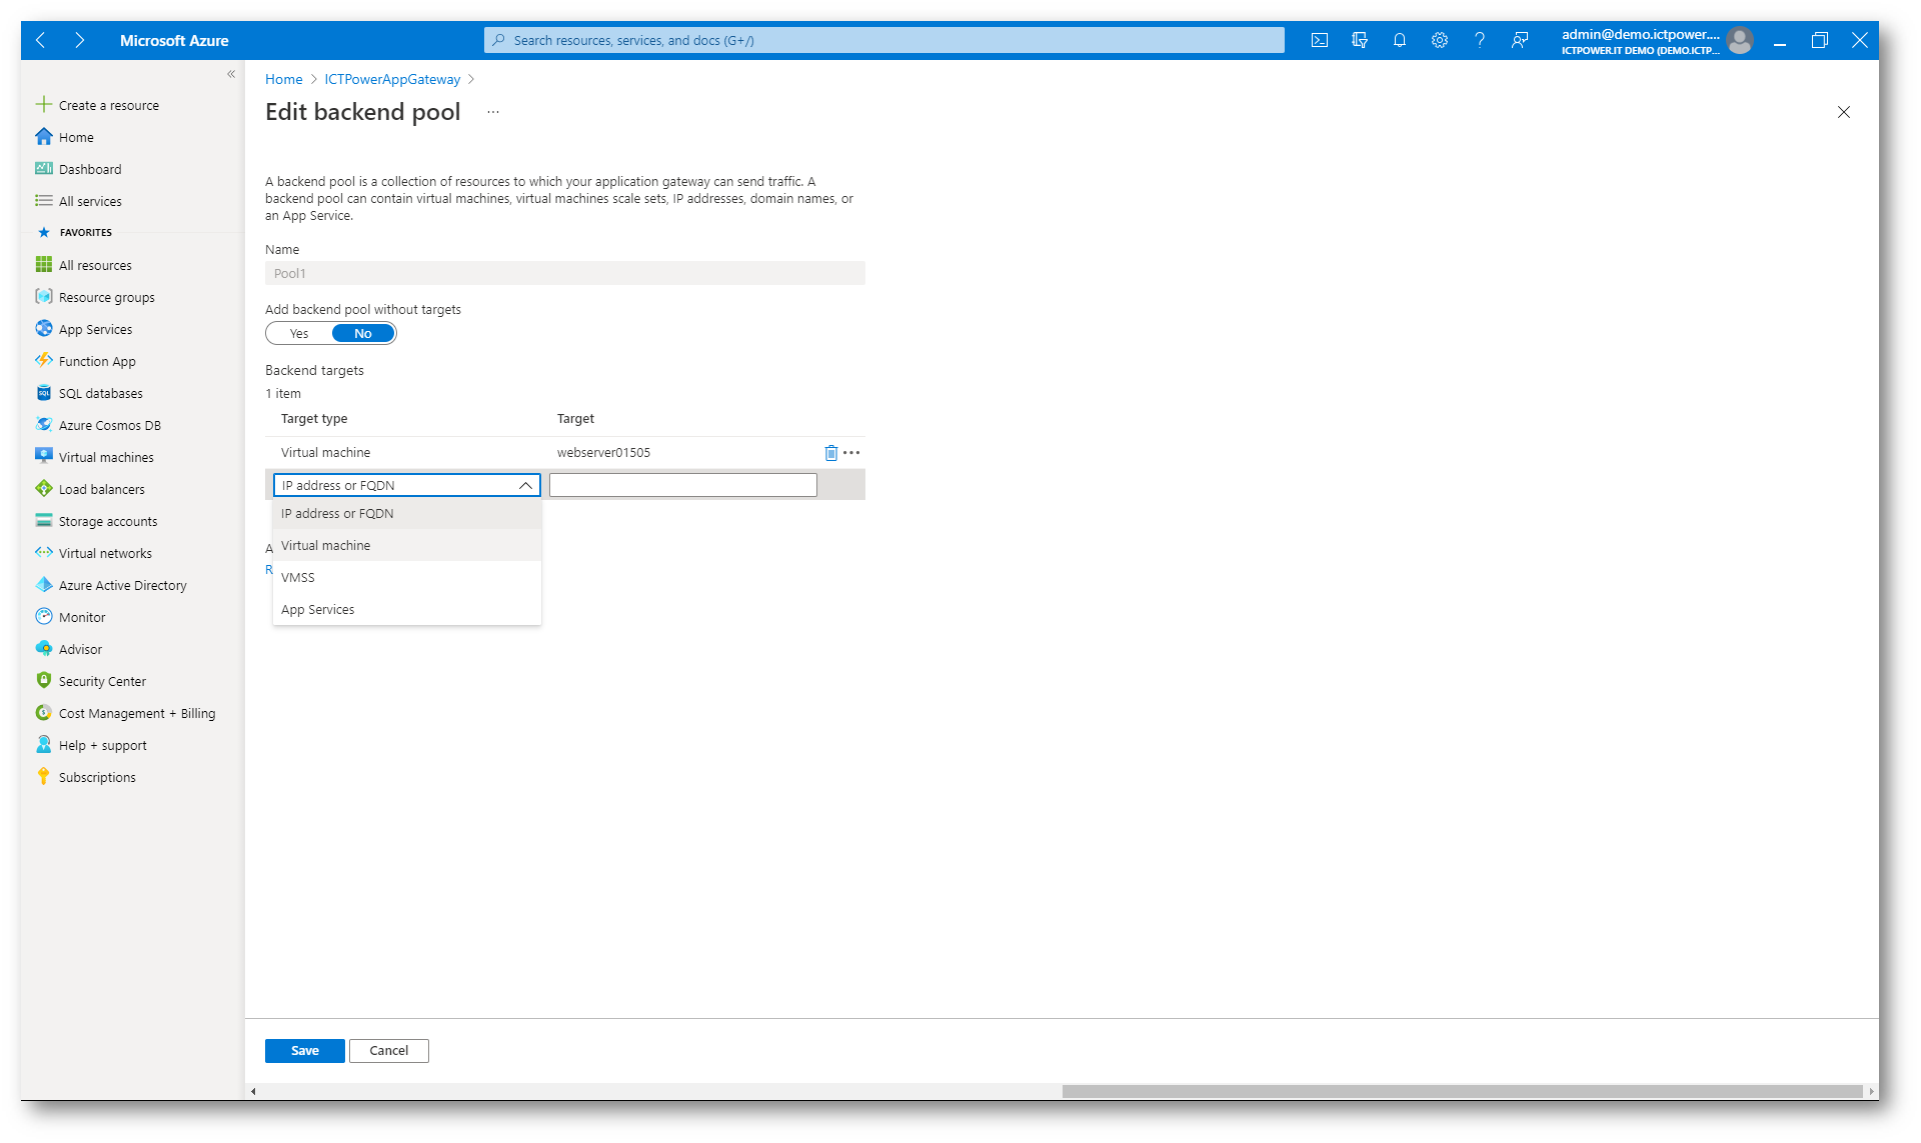Open portal settings gear
Image resolution: width=1921 pixels, height=1143 pixels.
click(x=1439, y=40)
